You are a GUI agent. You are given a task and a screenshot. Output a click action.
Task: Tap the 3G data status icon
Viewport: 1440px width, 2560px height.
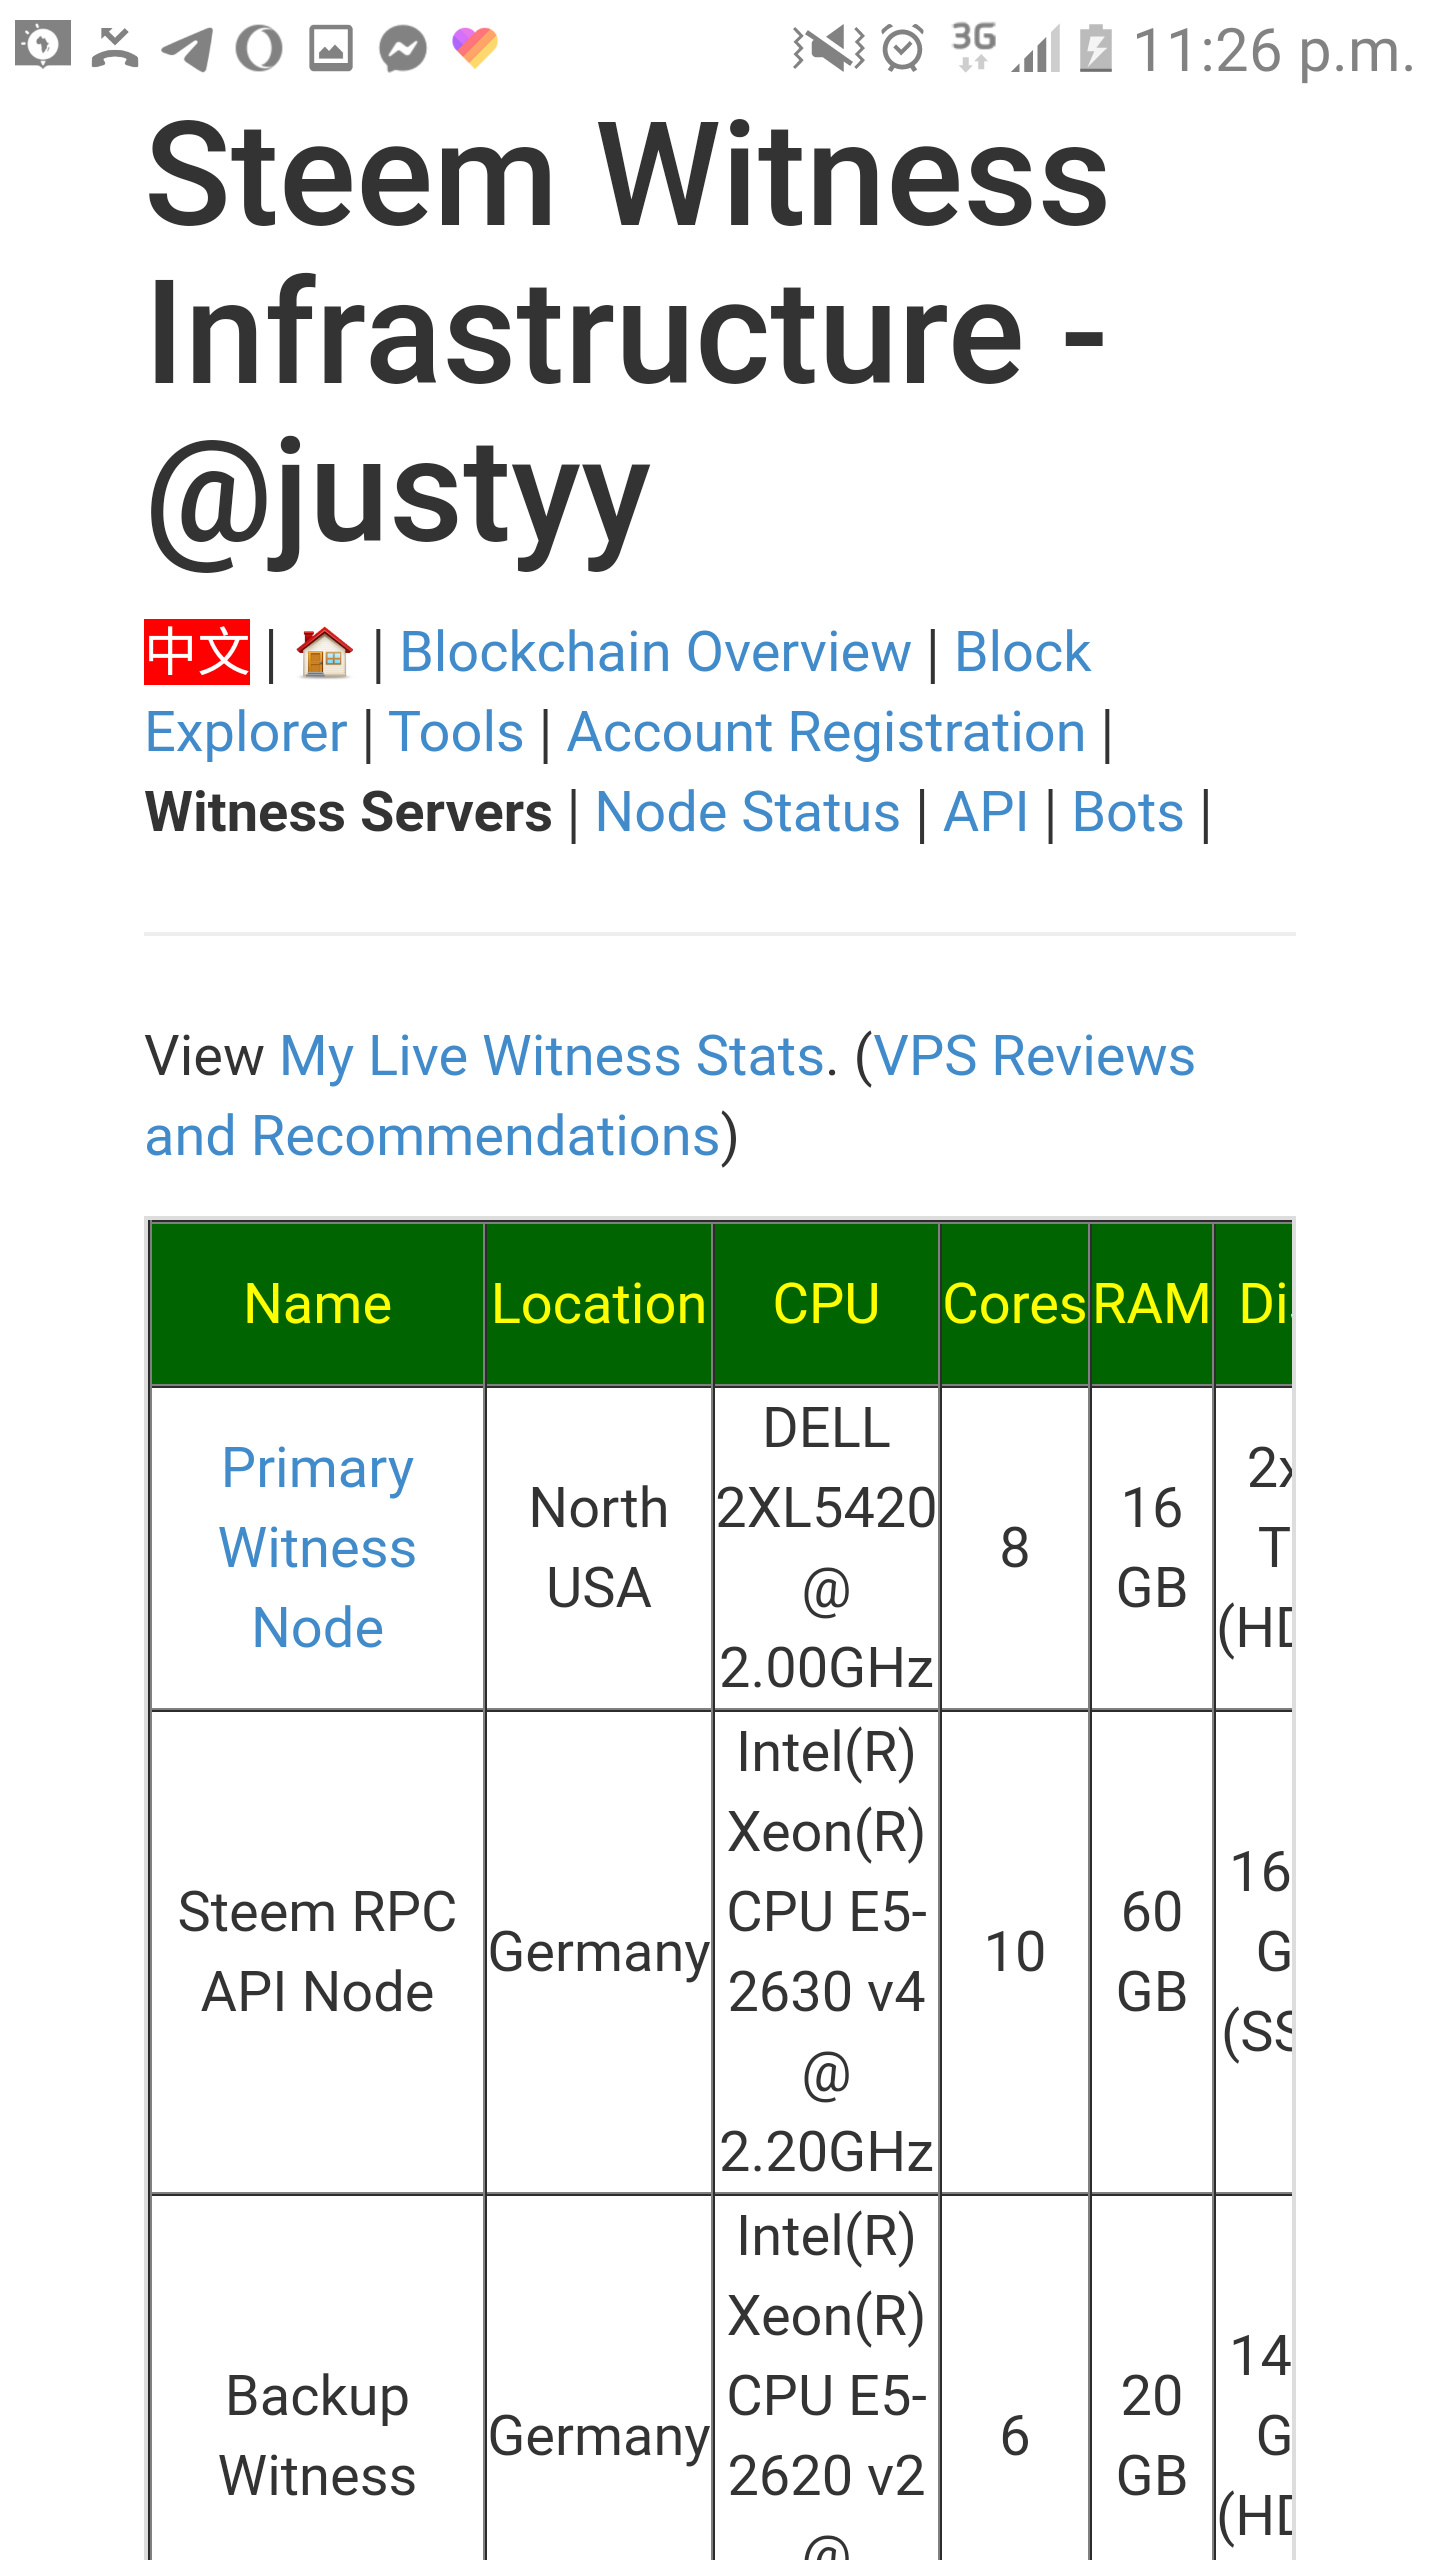[972, 46]
